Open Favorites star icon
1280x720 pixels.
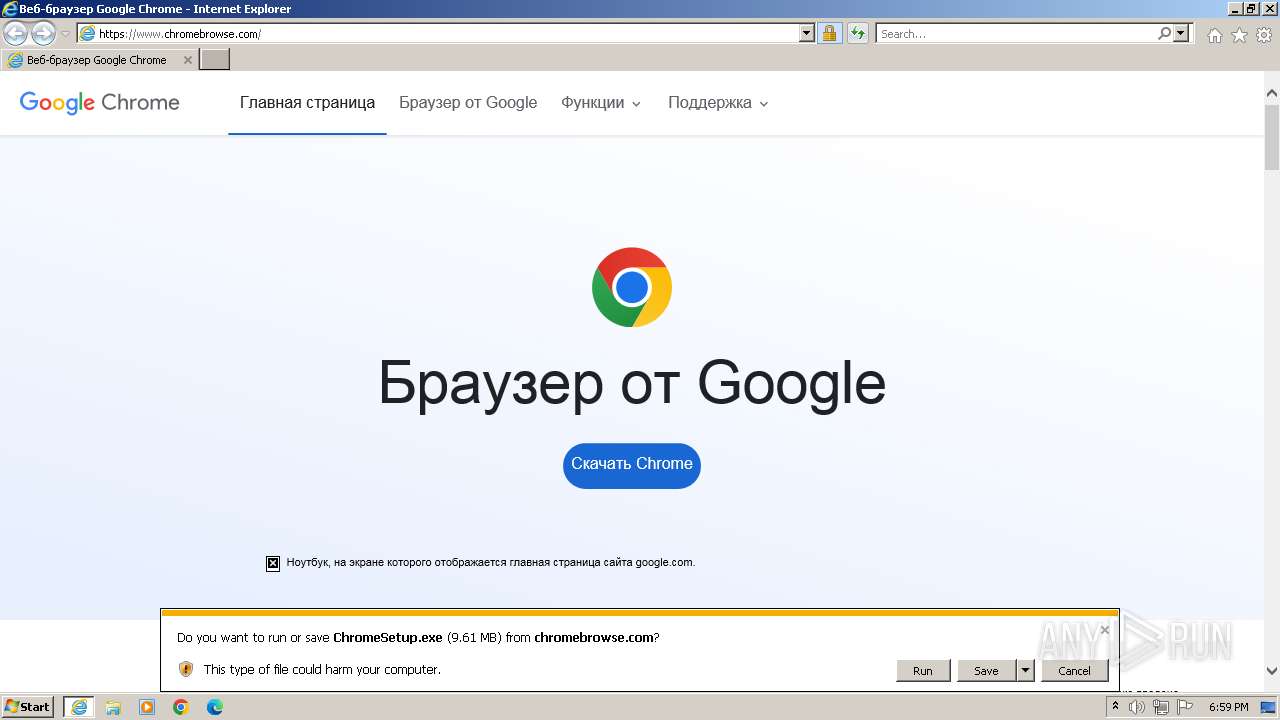click(1239, 35)
